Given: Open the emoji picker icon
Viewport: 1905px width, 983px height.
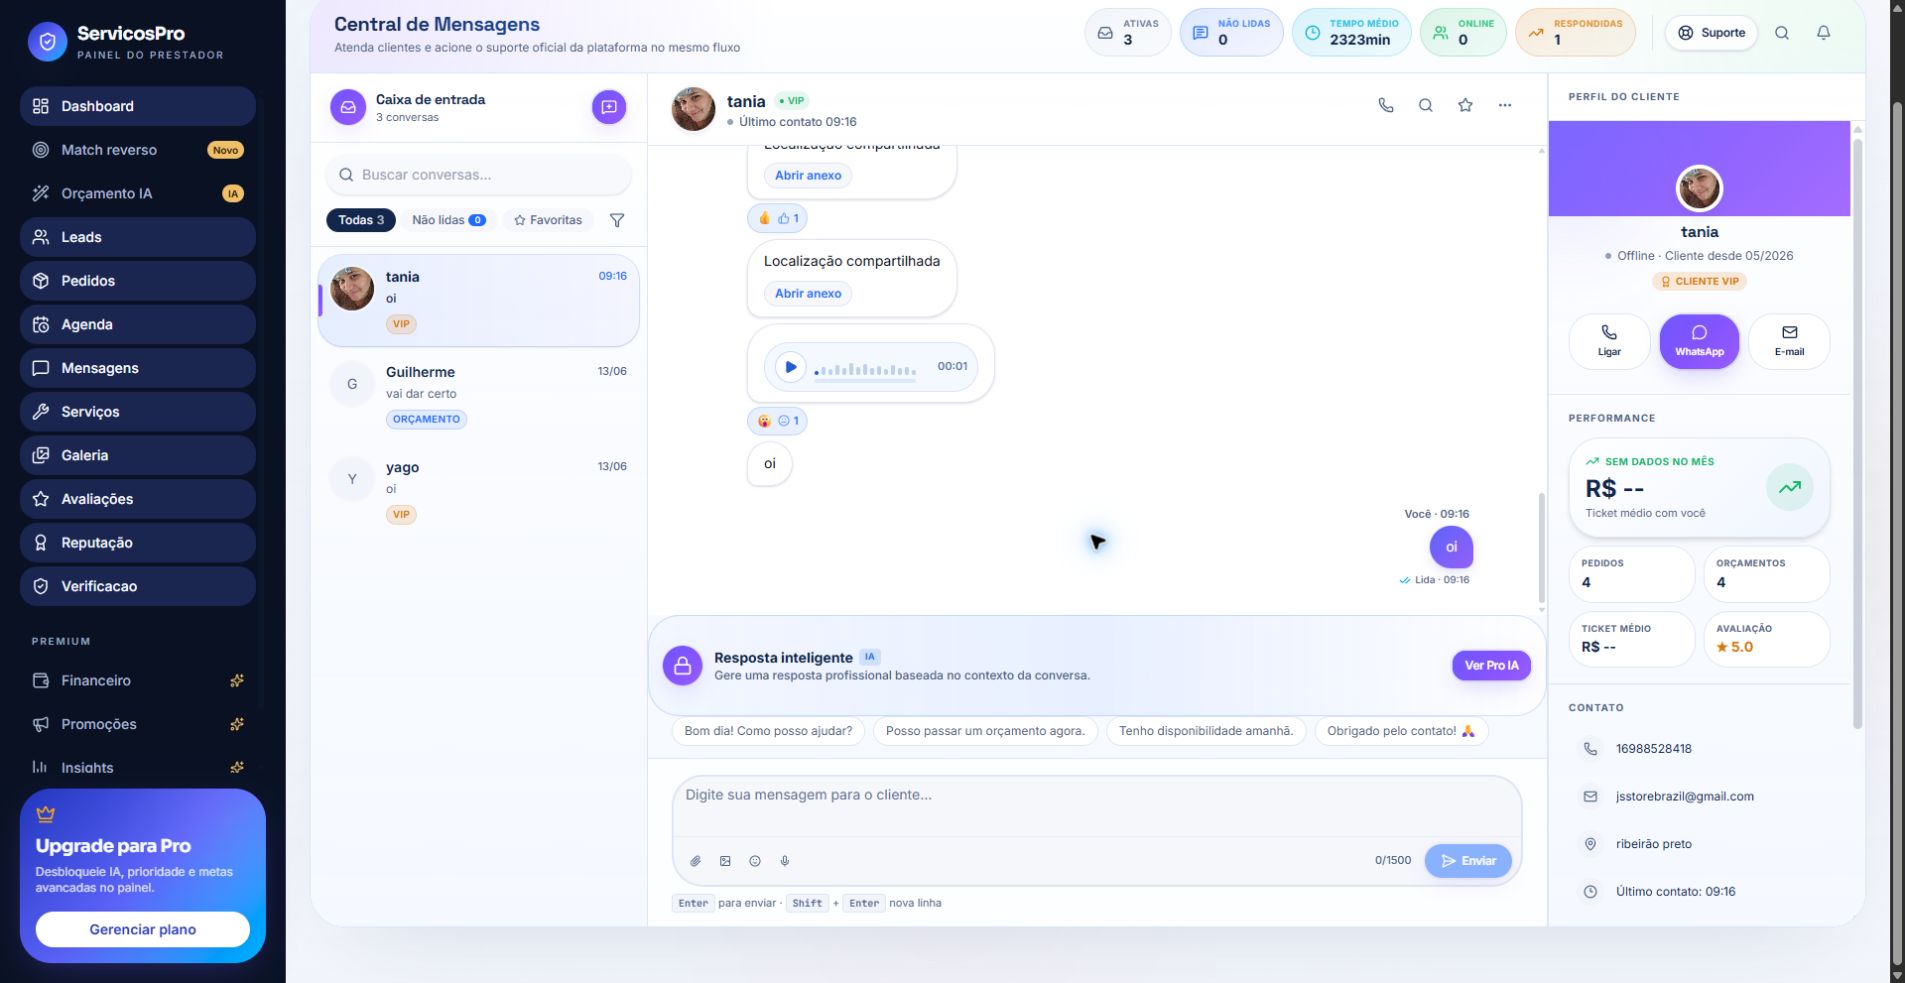Looking at the screenshot, I should 755,861.
